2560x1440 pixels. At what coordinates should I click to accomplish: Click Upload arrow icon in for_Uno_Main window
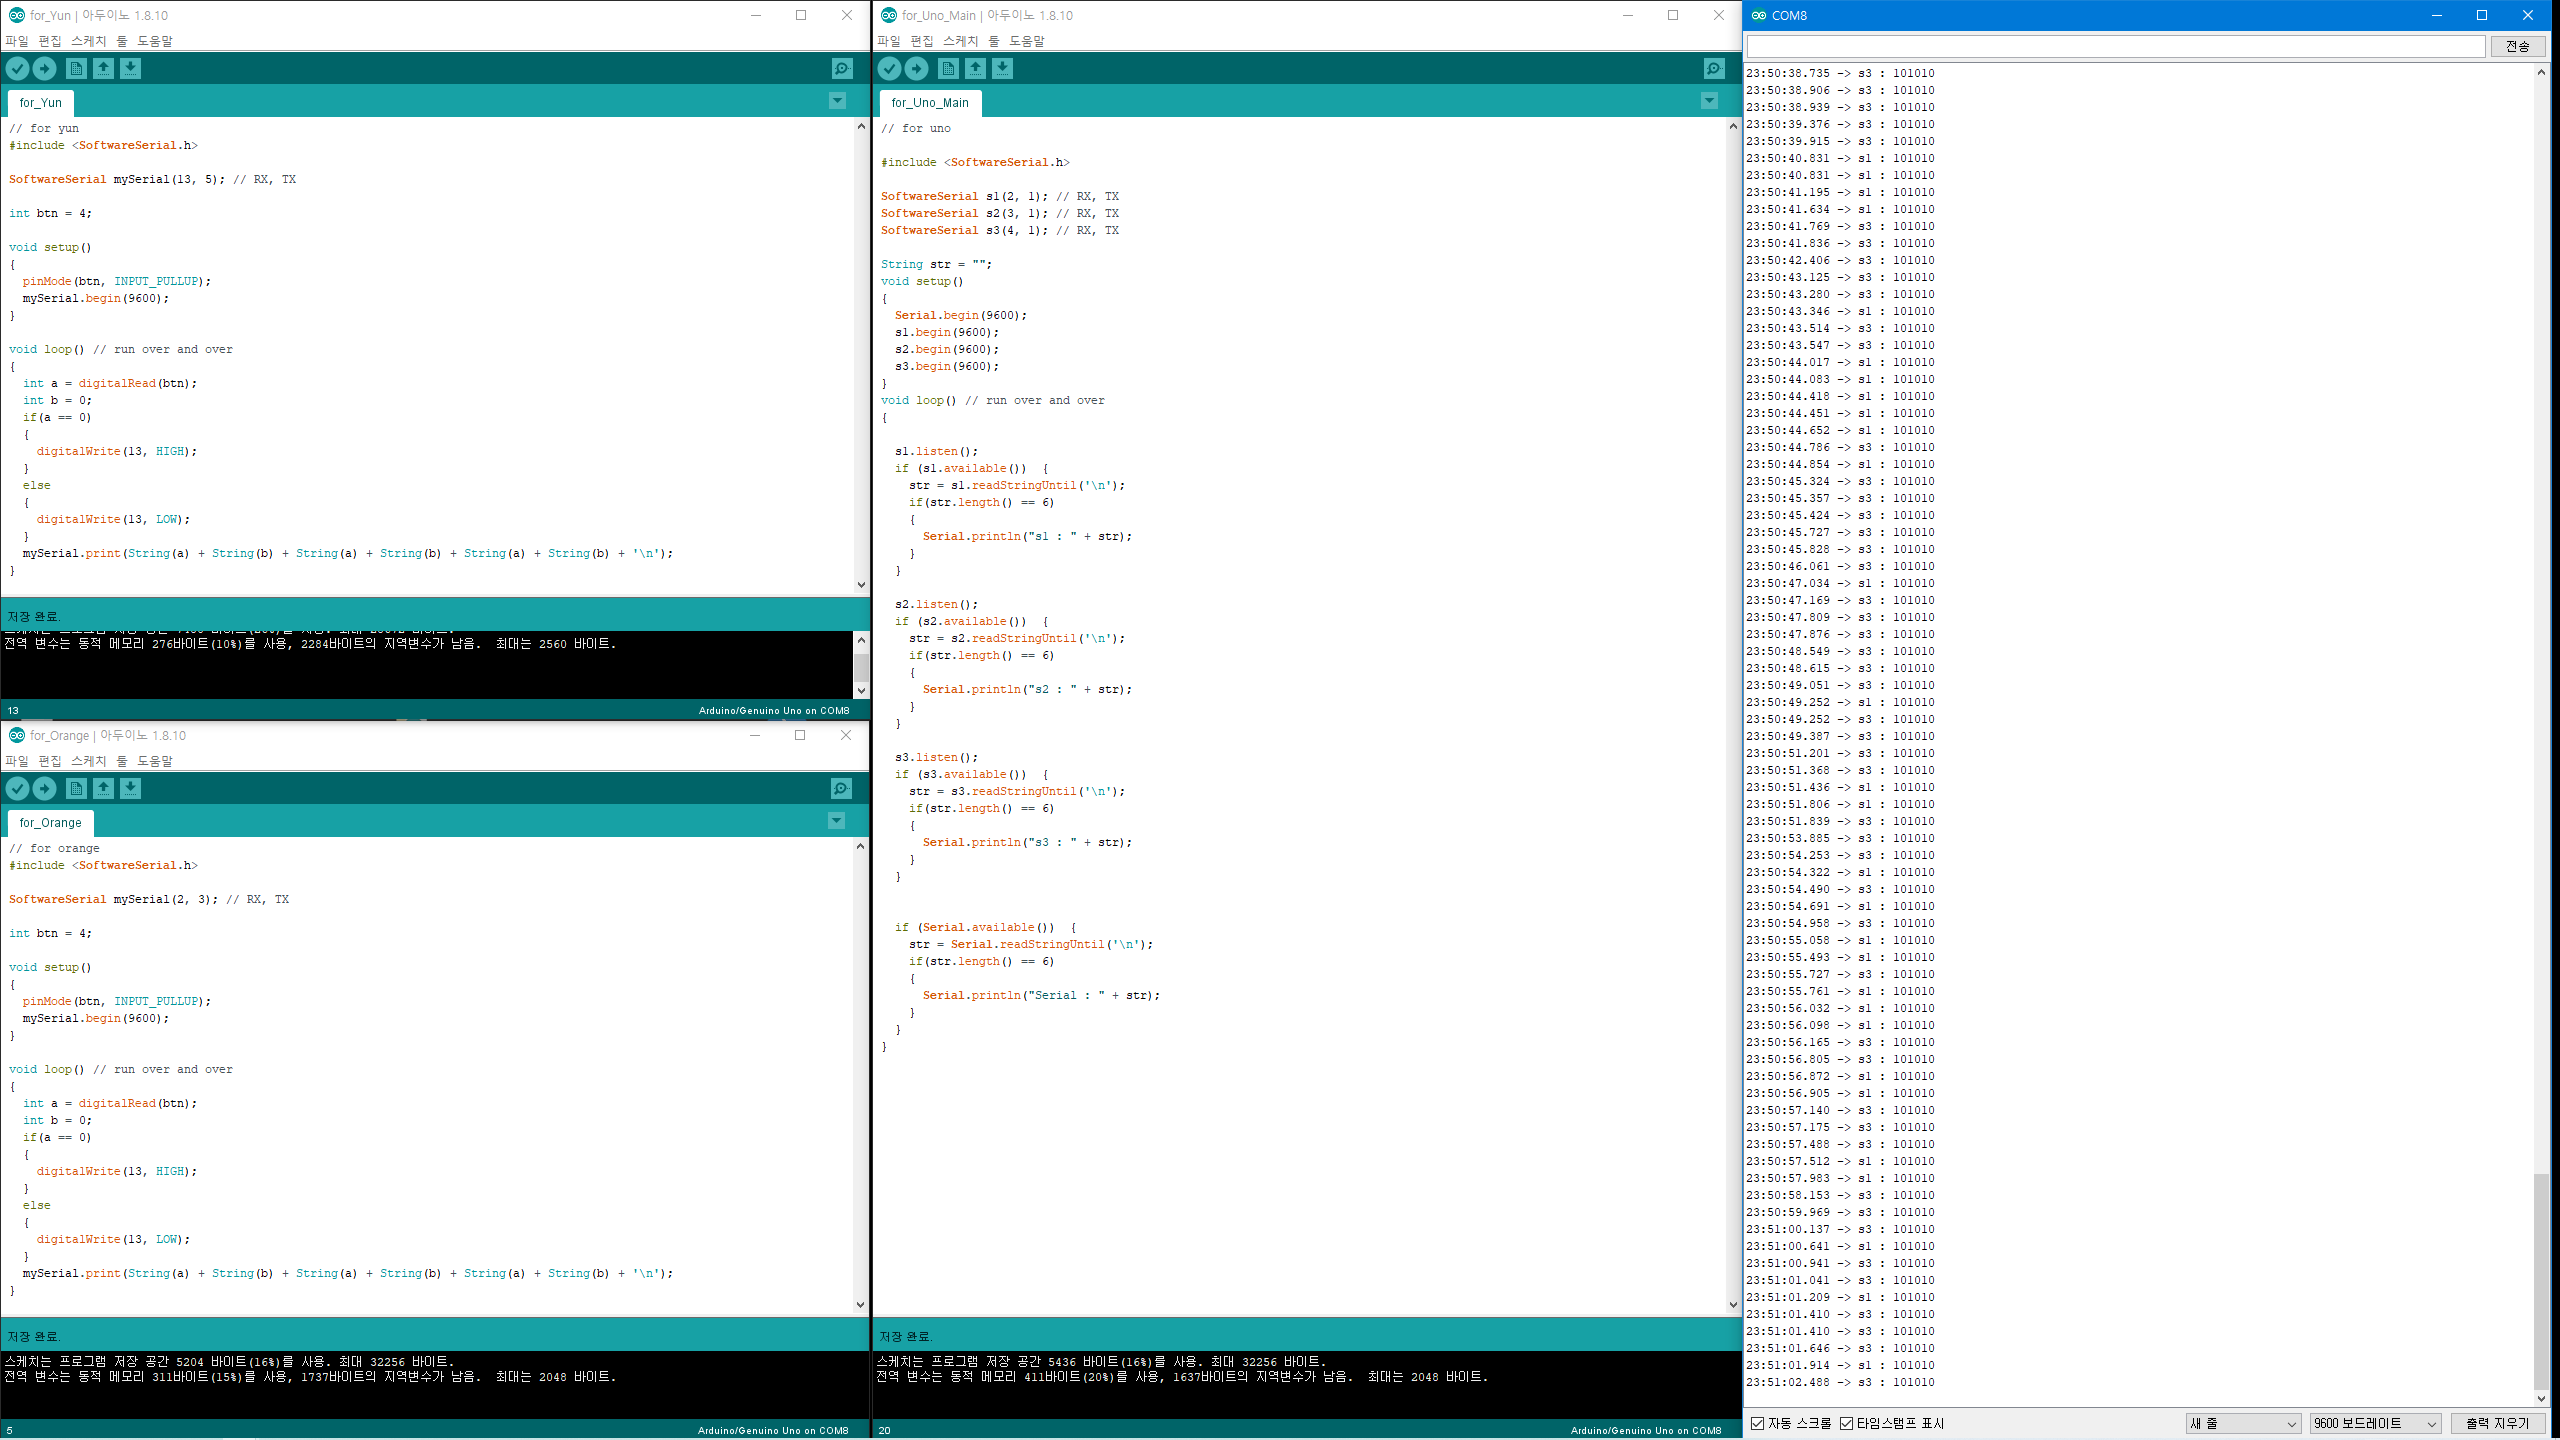(916, 68)
